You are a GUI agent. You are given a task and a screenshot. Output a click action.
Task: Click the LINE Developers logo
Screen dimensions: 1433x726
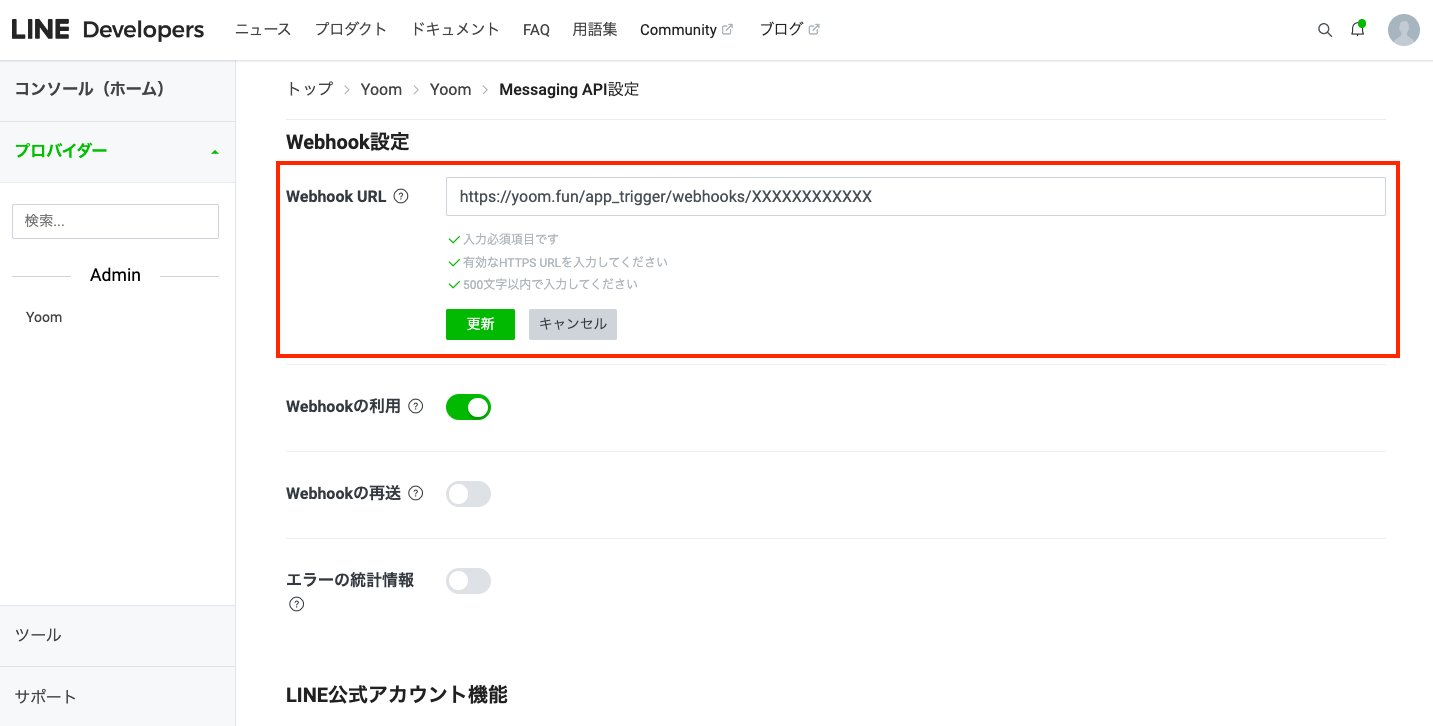(108, 30)
